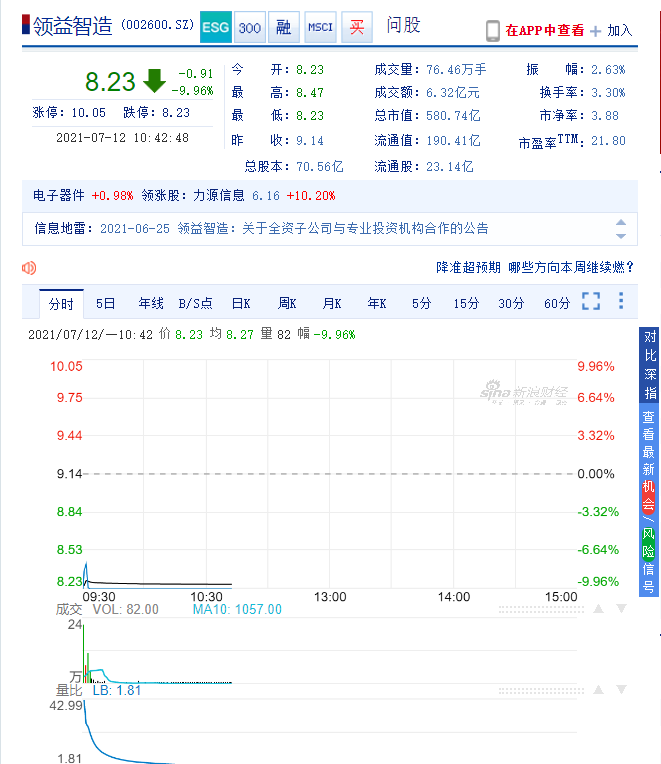Click the 融 margin trading badge

[x=283, y=27]
